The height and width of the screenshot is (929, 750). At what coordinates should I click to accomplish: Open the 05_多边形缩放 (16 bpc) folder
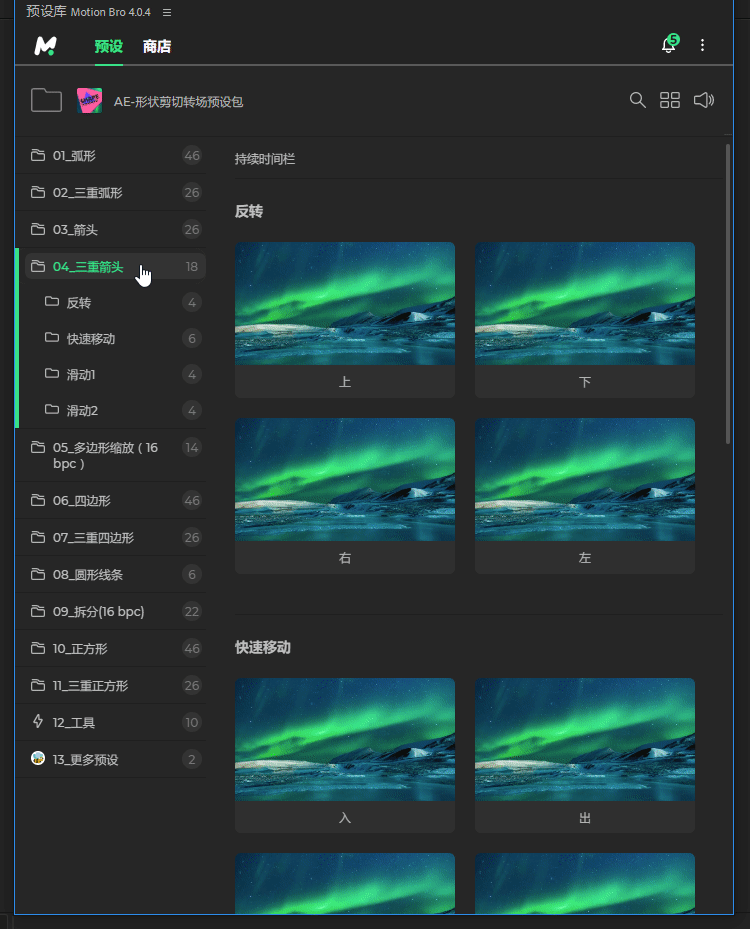click(113, 455)
